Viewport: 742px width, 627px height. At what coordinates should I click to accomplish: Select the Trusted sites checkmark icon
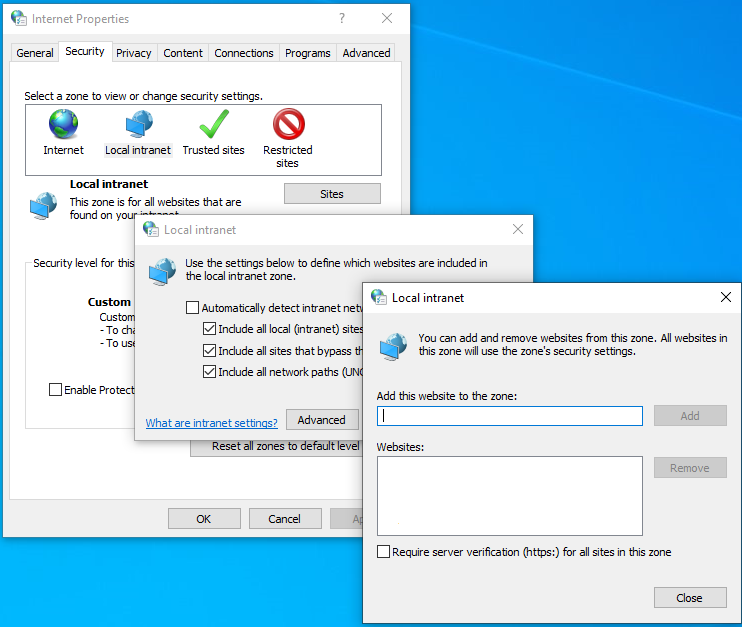[x=214, y=124]
